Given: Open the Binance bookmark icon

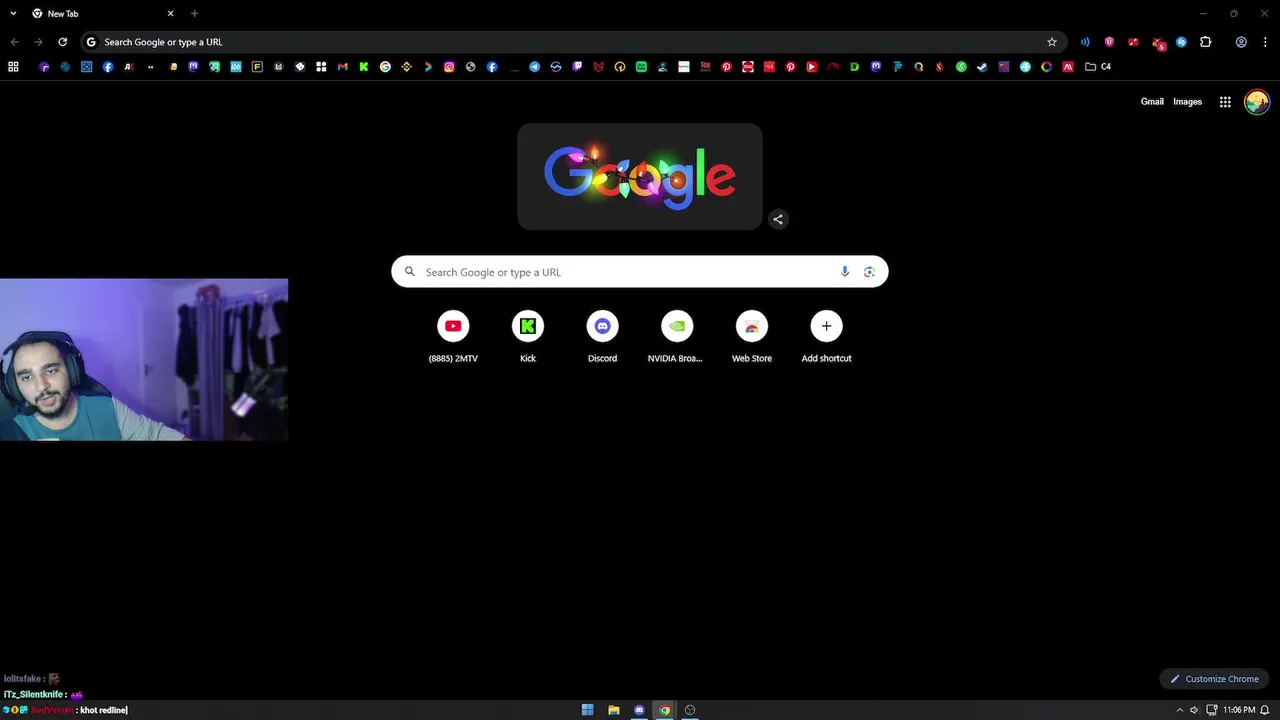Looking at the screenshot, I should [x=406, y=67].
